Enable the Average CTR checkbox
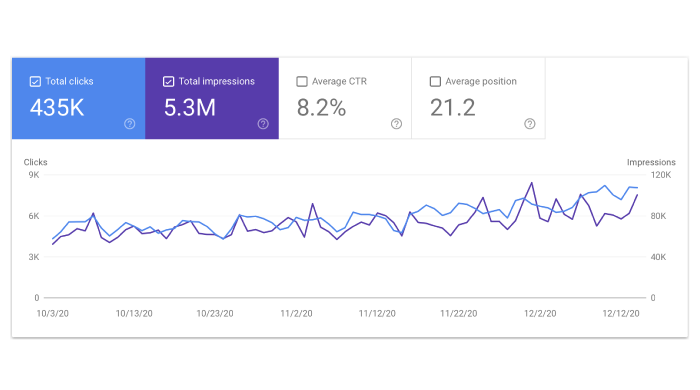700x390 pixels. click(x=302, y=81)
